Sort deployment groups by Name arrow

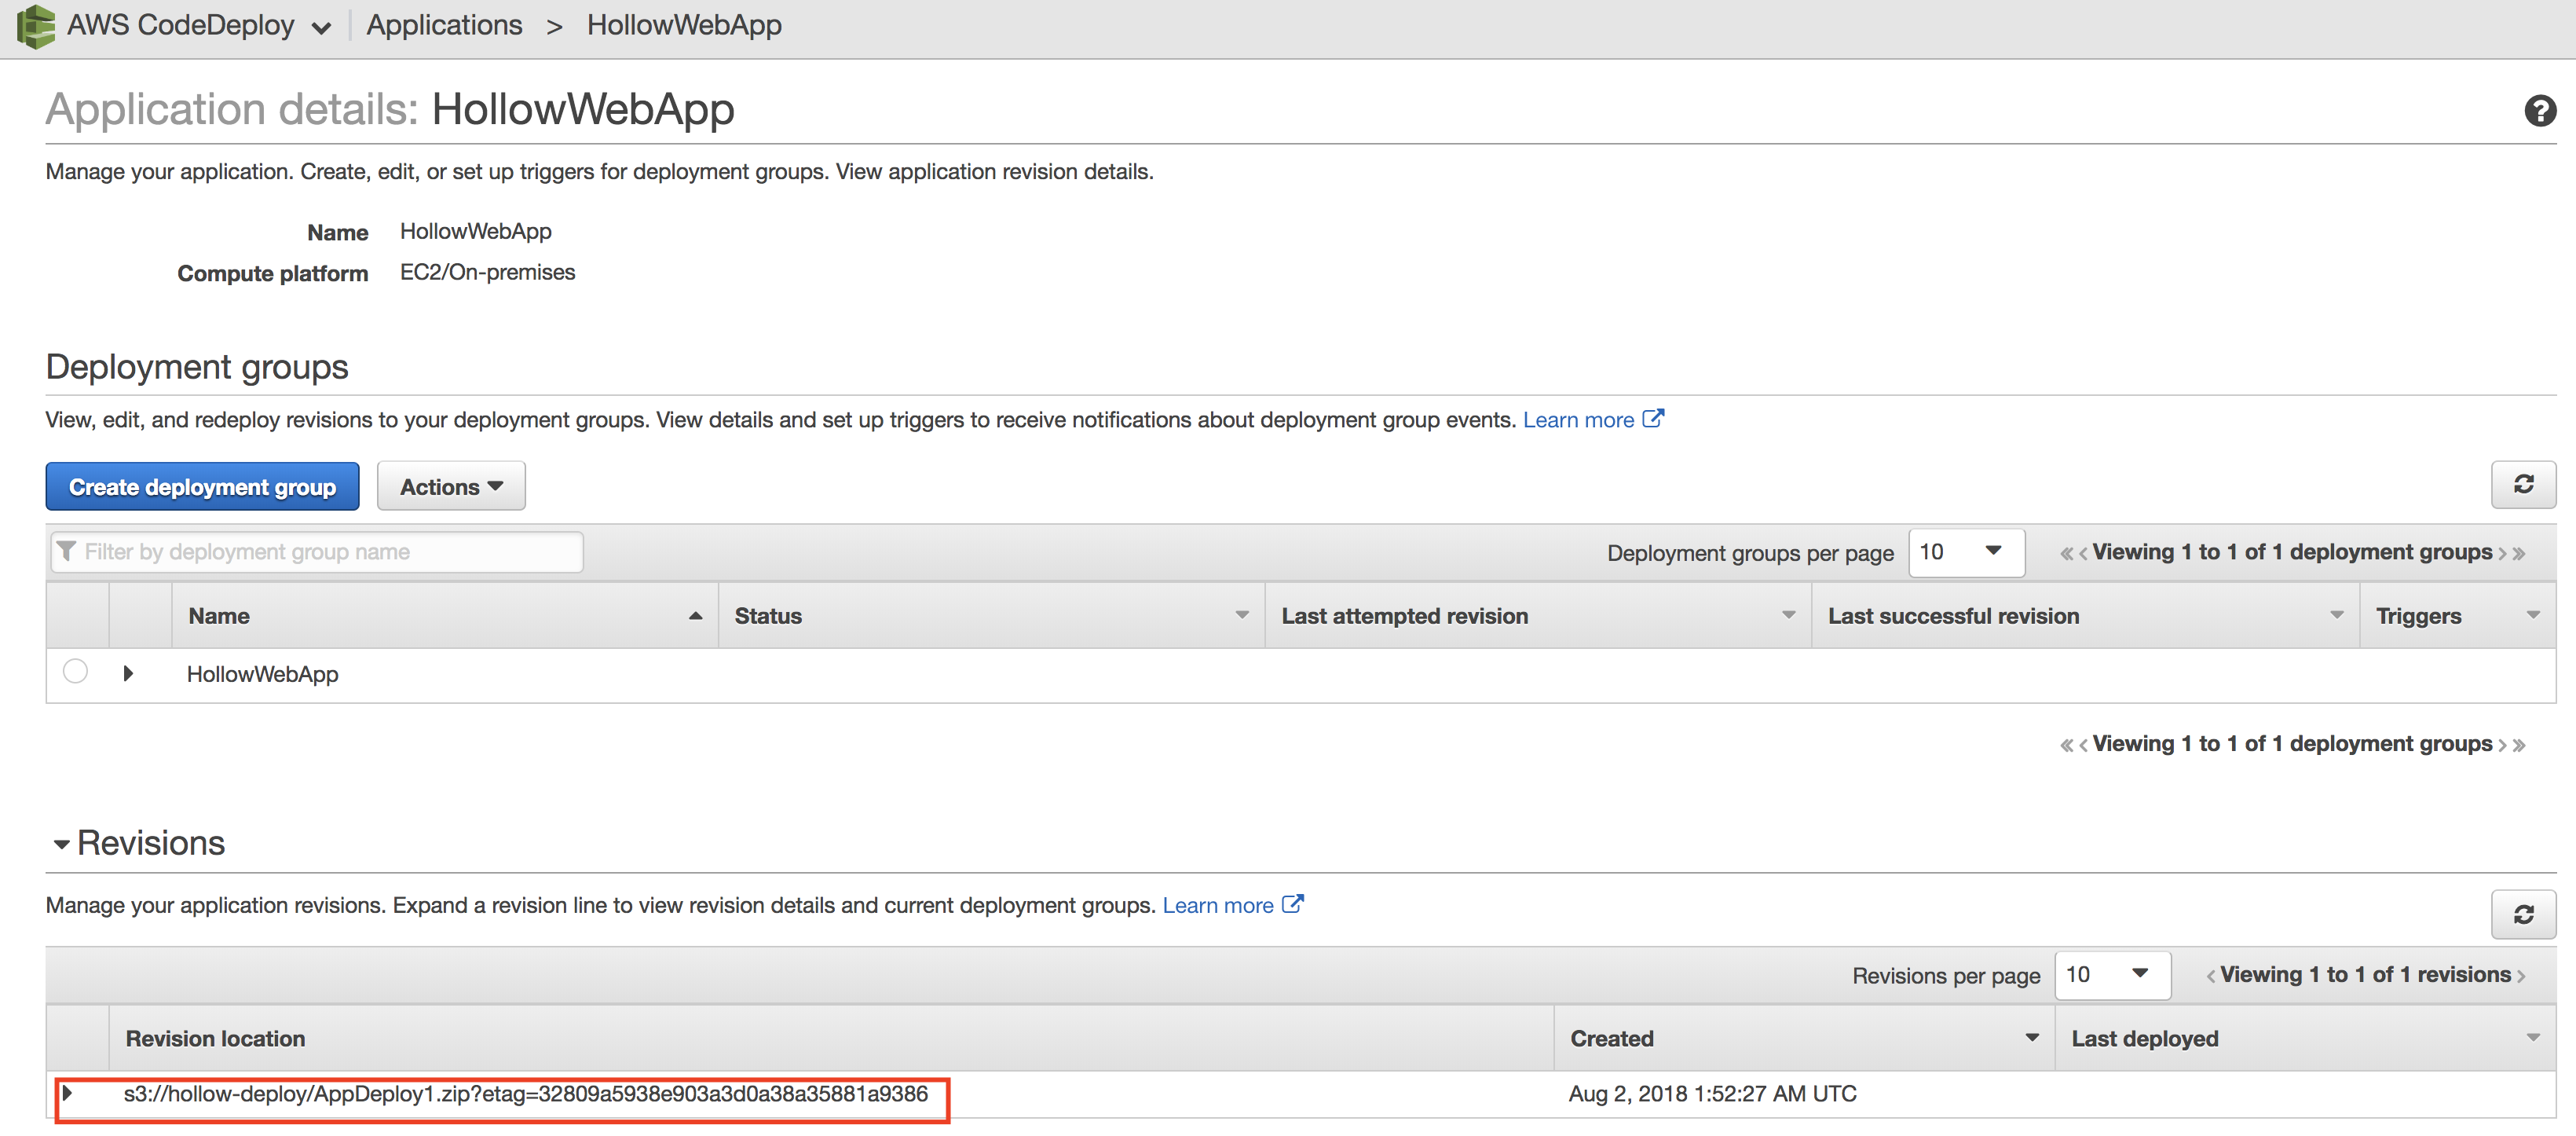pyautogui.click(x=695, y=616)
